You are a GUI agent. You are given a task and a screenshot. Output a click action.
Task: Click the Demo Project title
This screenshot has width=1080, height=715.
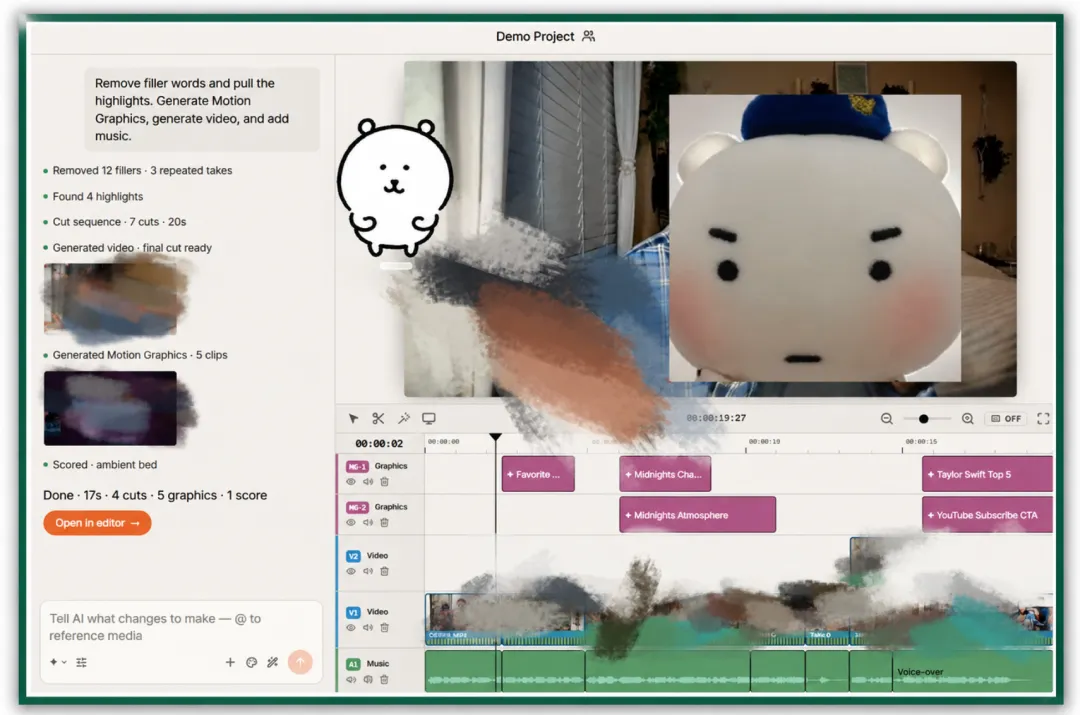(x=534, y=37)
